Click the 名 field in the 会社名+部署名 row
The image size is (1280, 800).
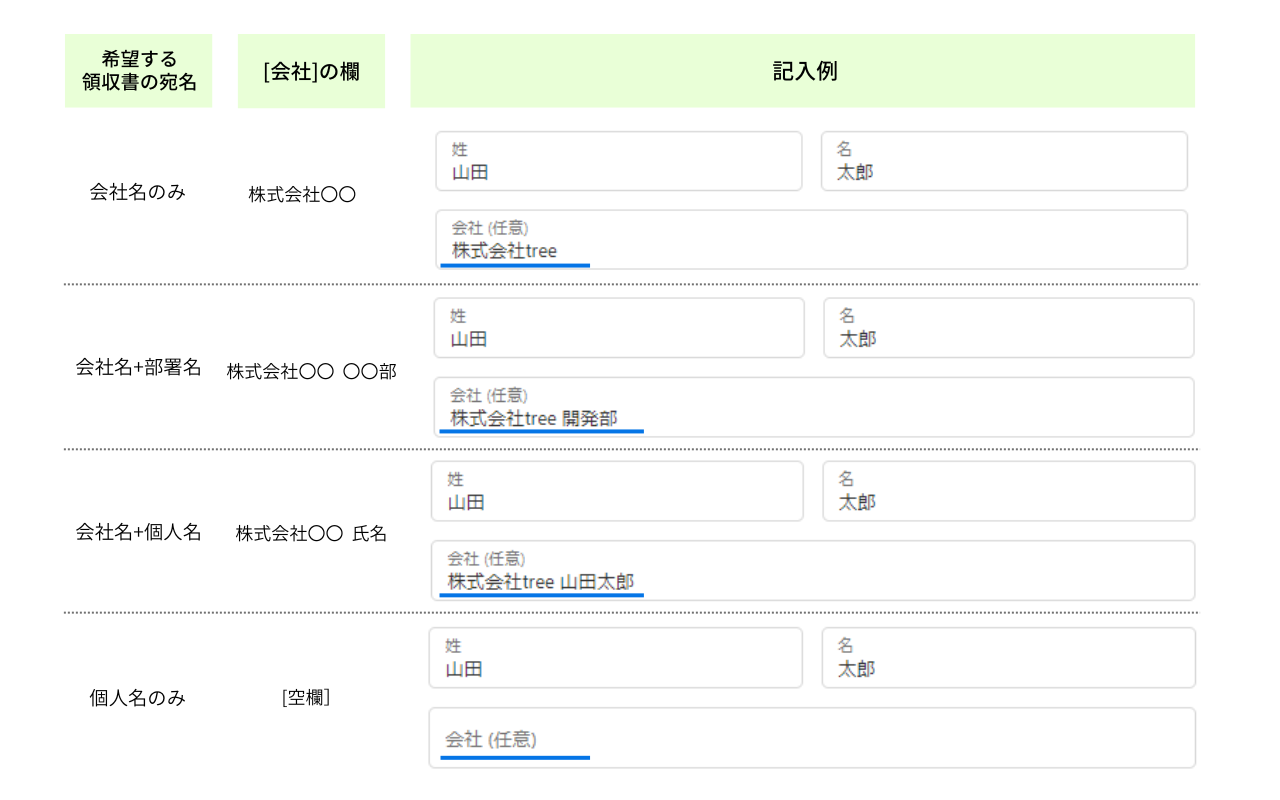coord(1008,328)
